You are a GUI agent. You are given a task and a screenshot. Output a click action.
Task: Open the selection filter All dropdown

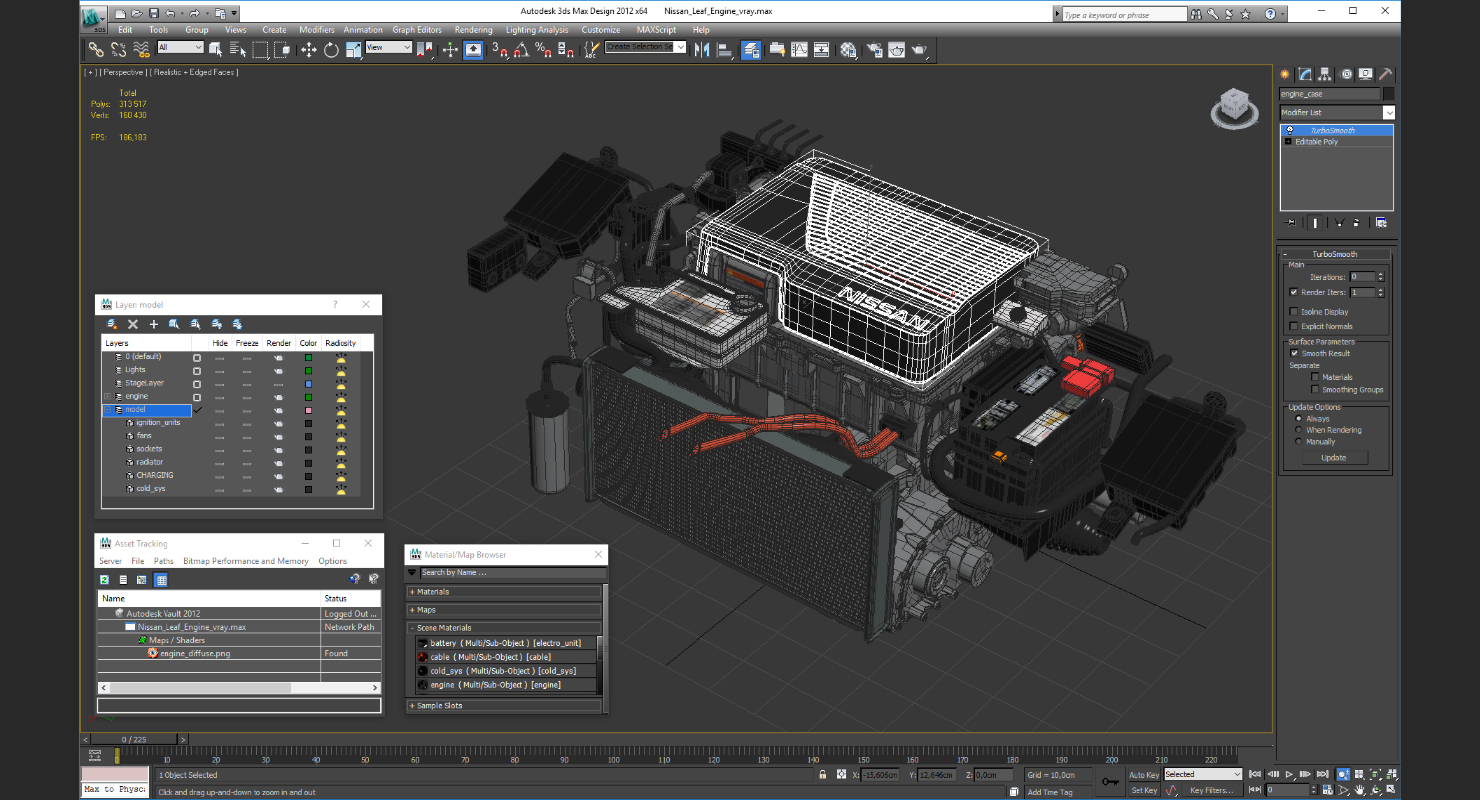pyautogui.click(x=180, y=47)
